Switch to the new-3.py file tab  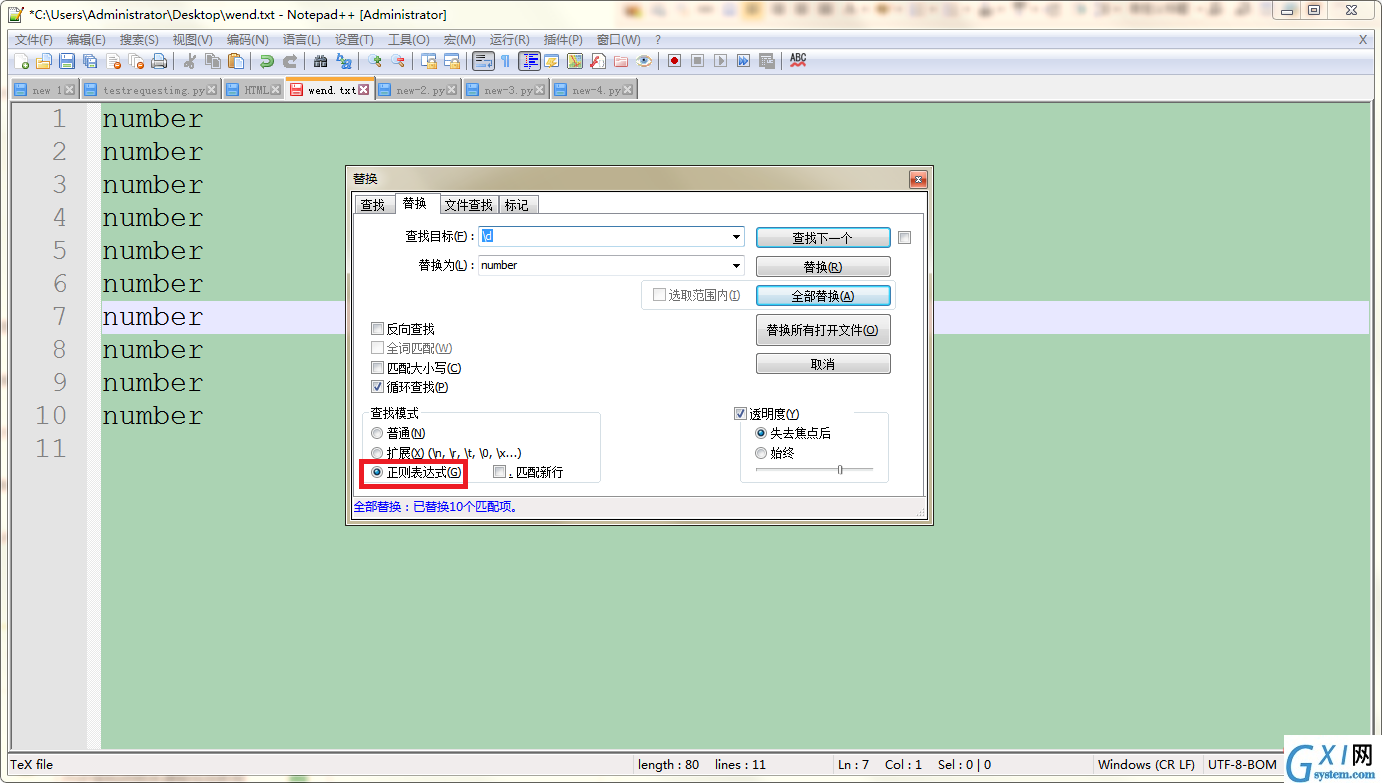[x=506, y=90]
